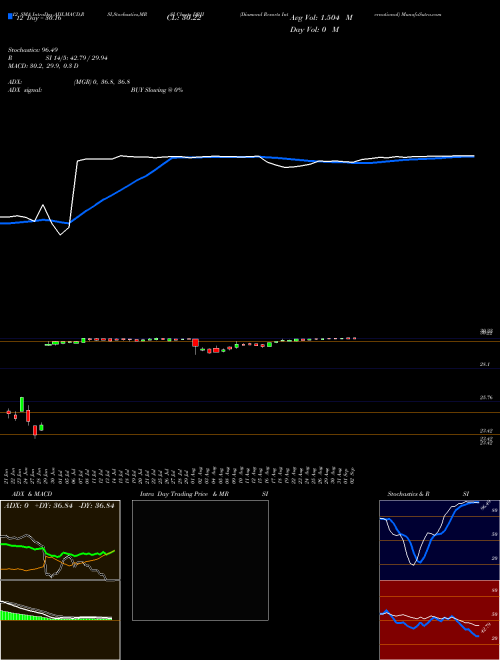Open the MACD histogram chart with green bars
Image resolution: width=500 pixels, height=660 pixels.
[x=60, y=620]
